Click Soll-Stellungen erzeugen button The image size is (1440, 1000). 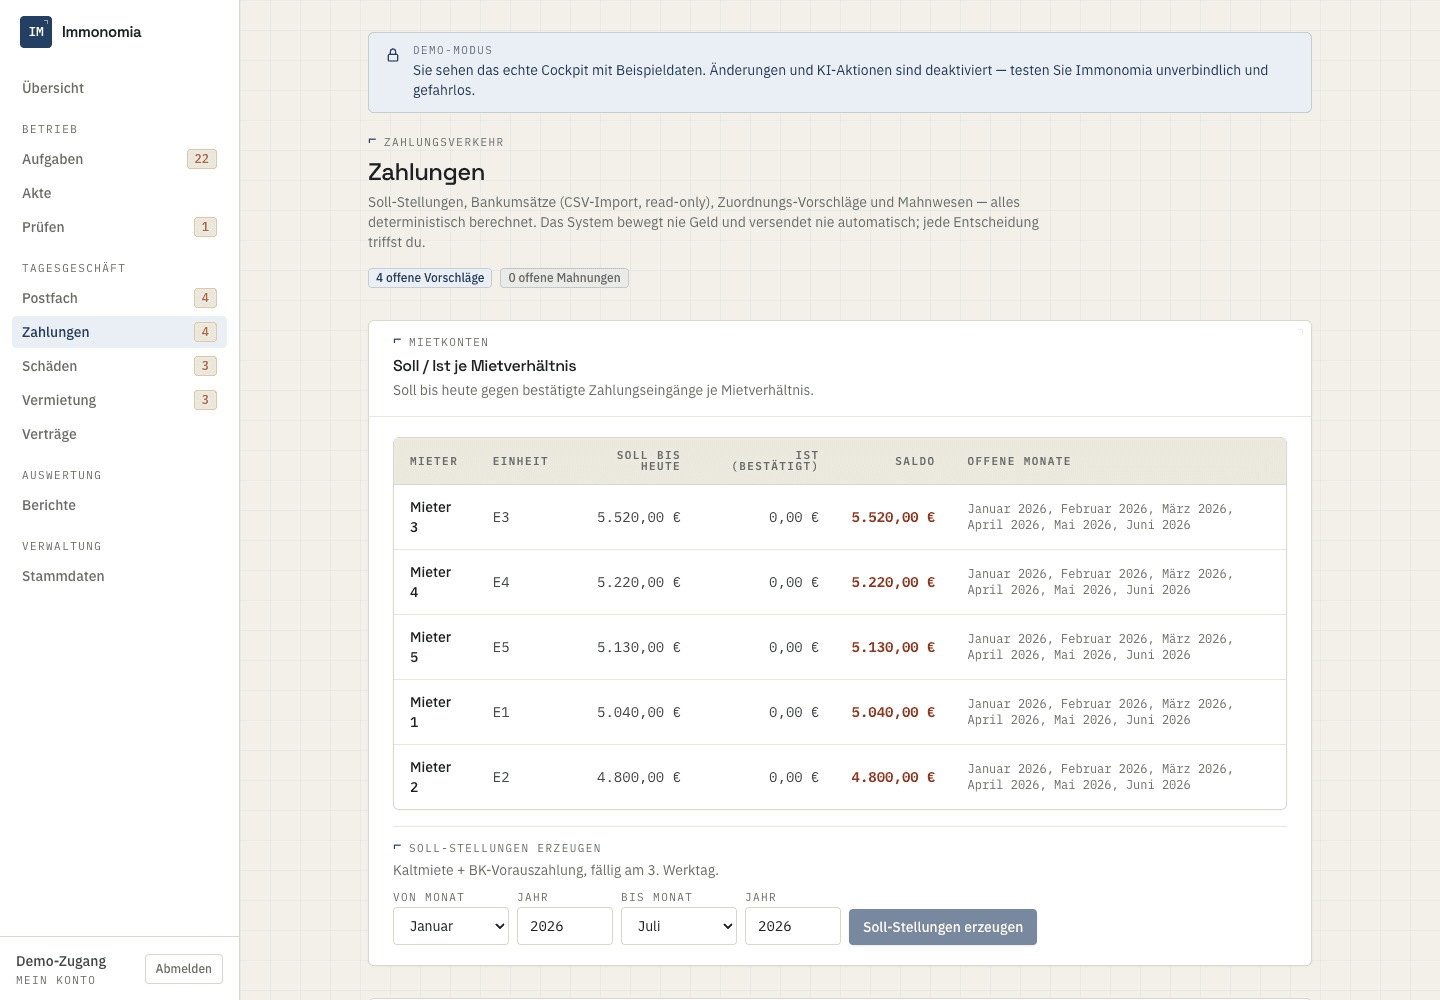(943, 927)
